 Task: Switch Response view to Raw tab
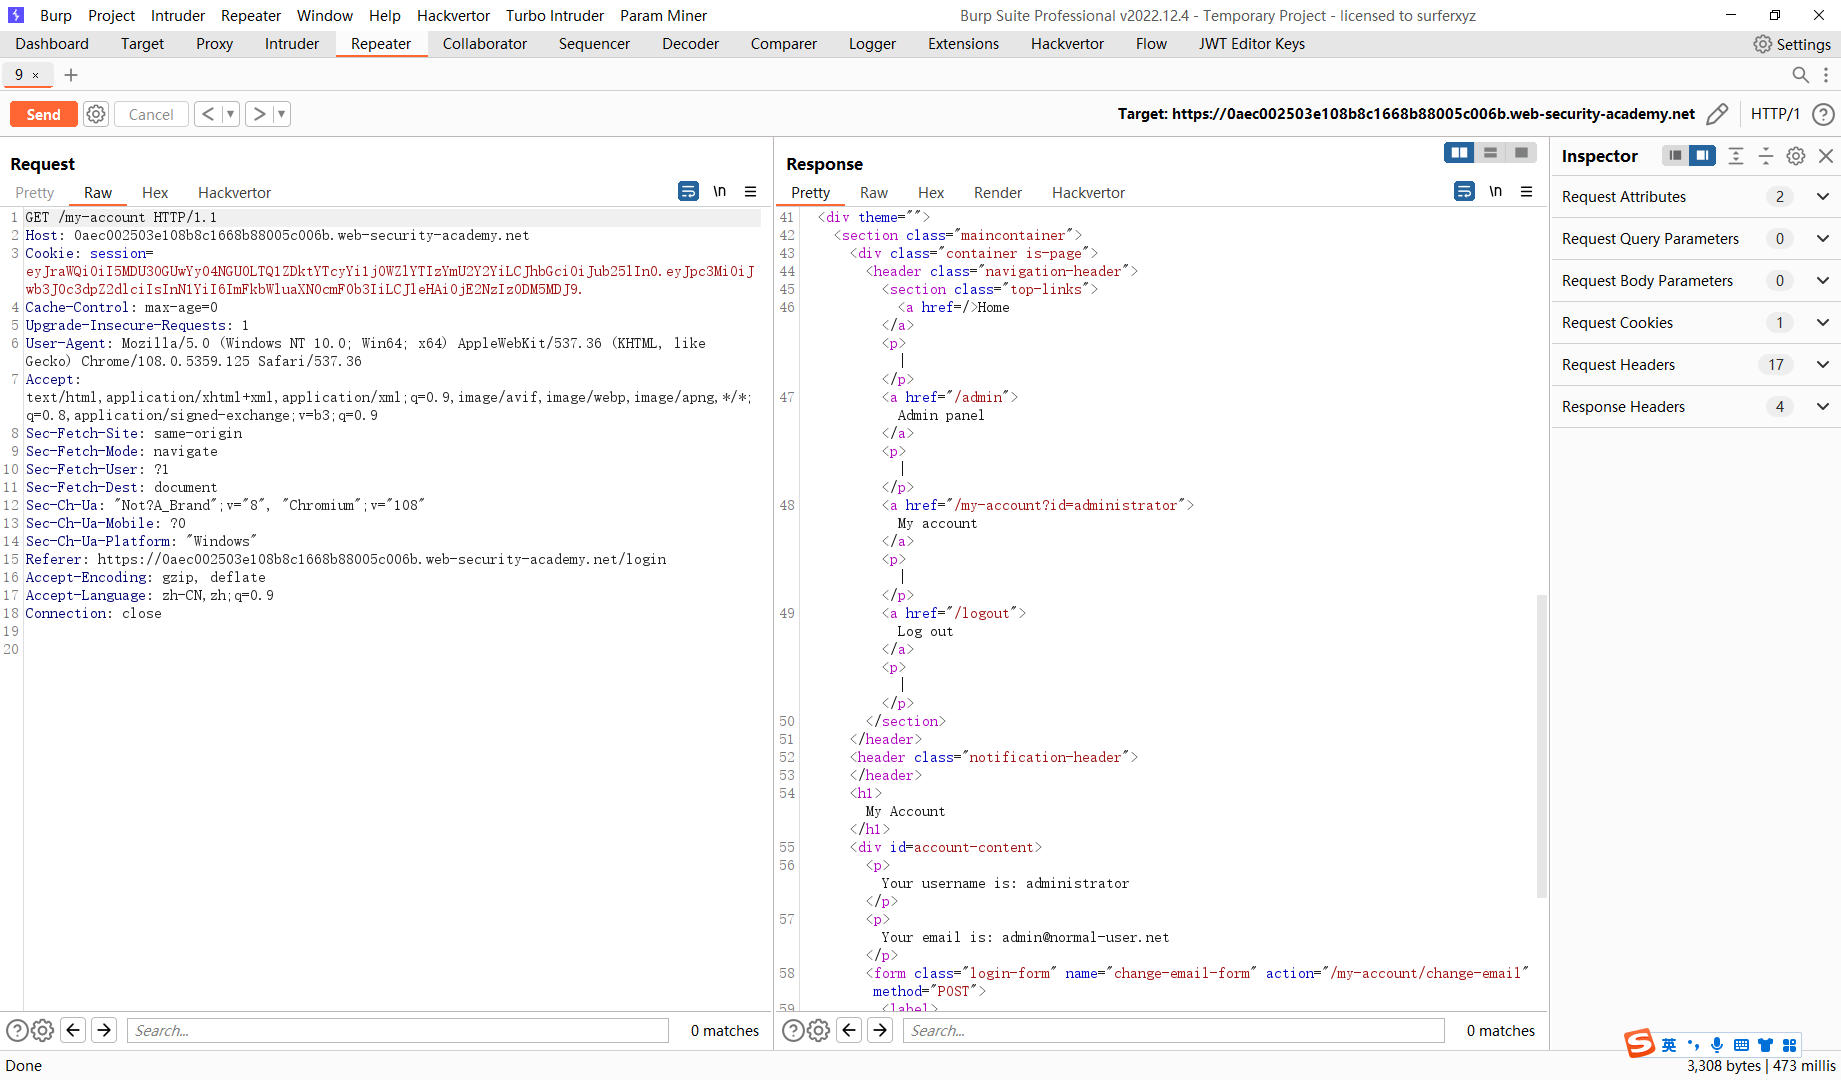click(874, 193)
